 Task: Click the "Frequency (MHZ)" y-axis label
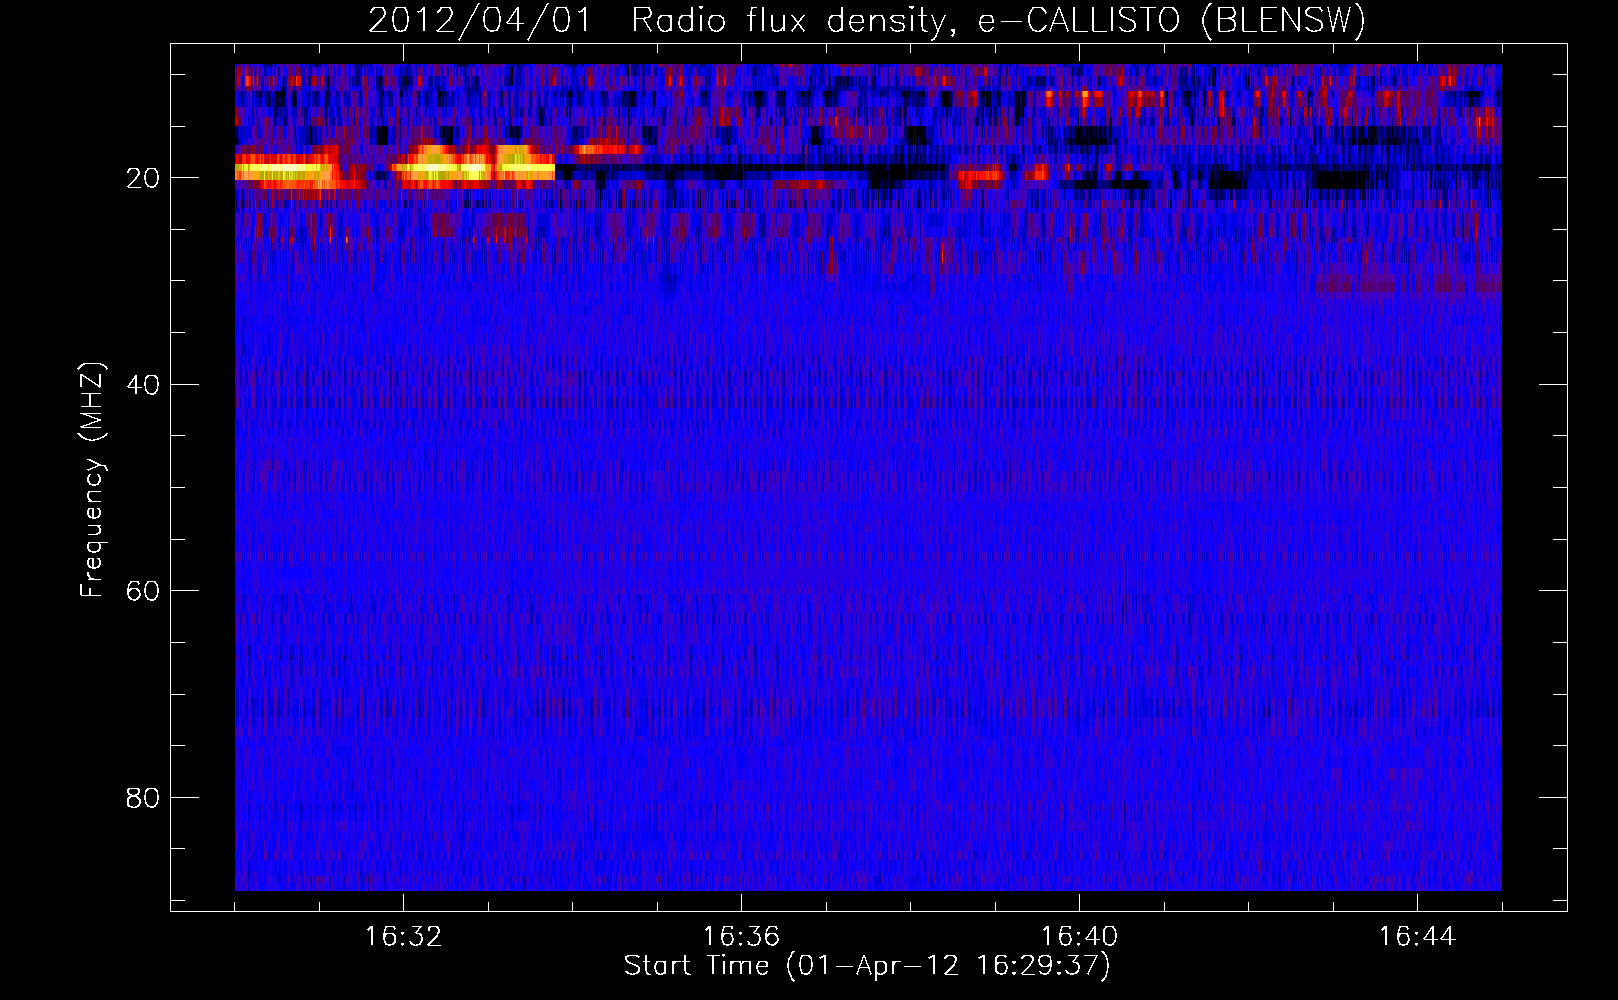[92, 480]
